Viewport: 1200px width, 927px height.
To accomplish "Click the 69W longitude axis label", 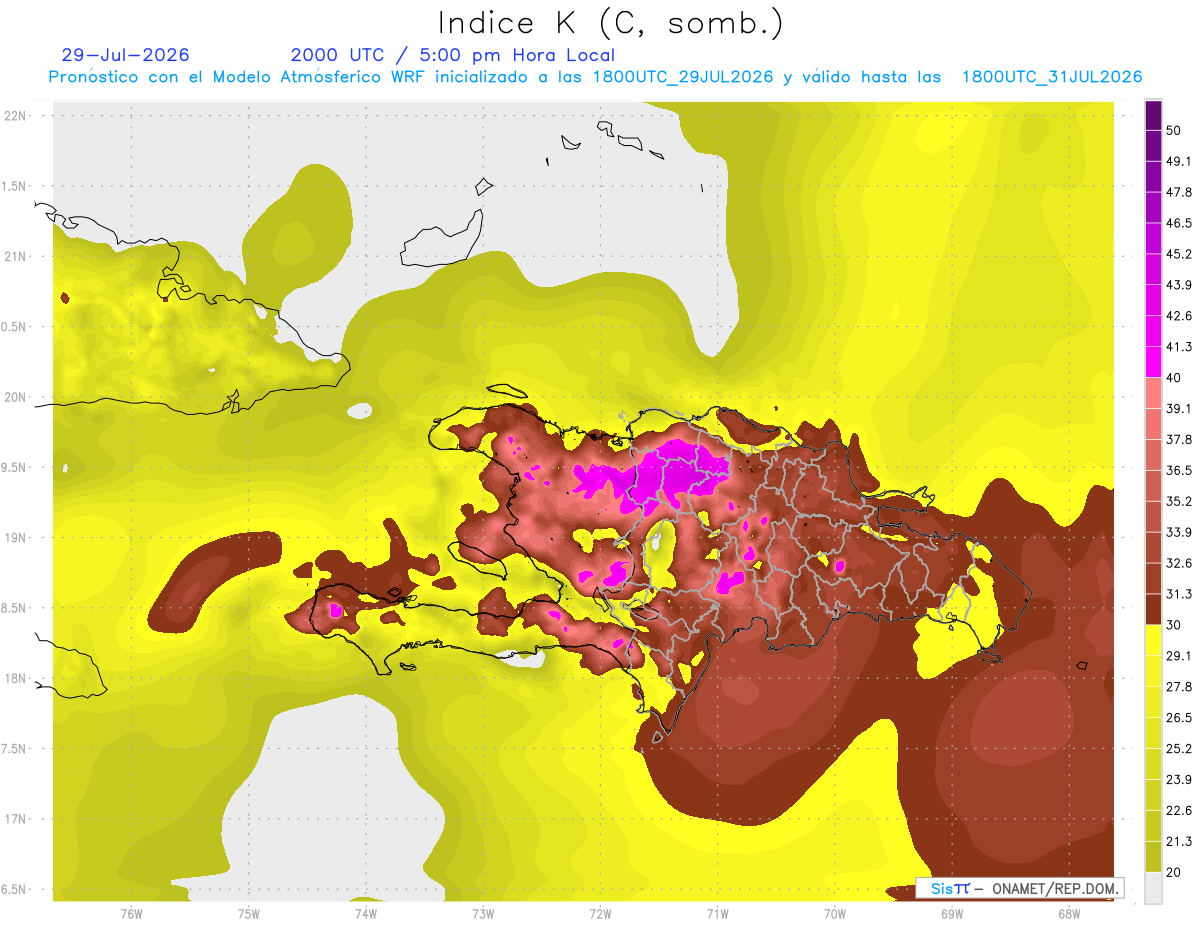I will [x=952, y=913].
